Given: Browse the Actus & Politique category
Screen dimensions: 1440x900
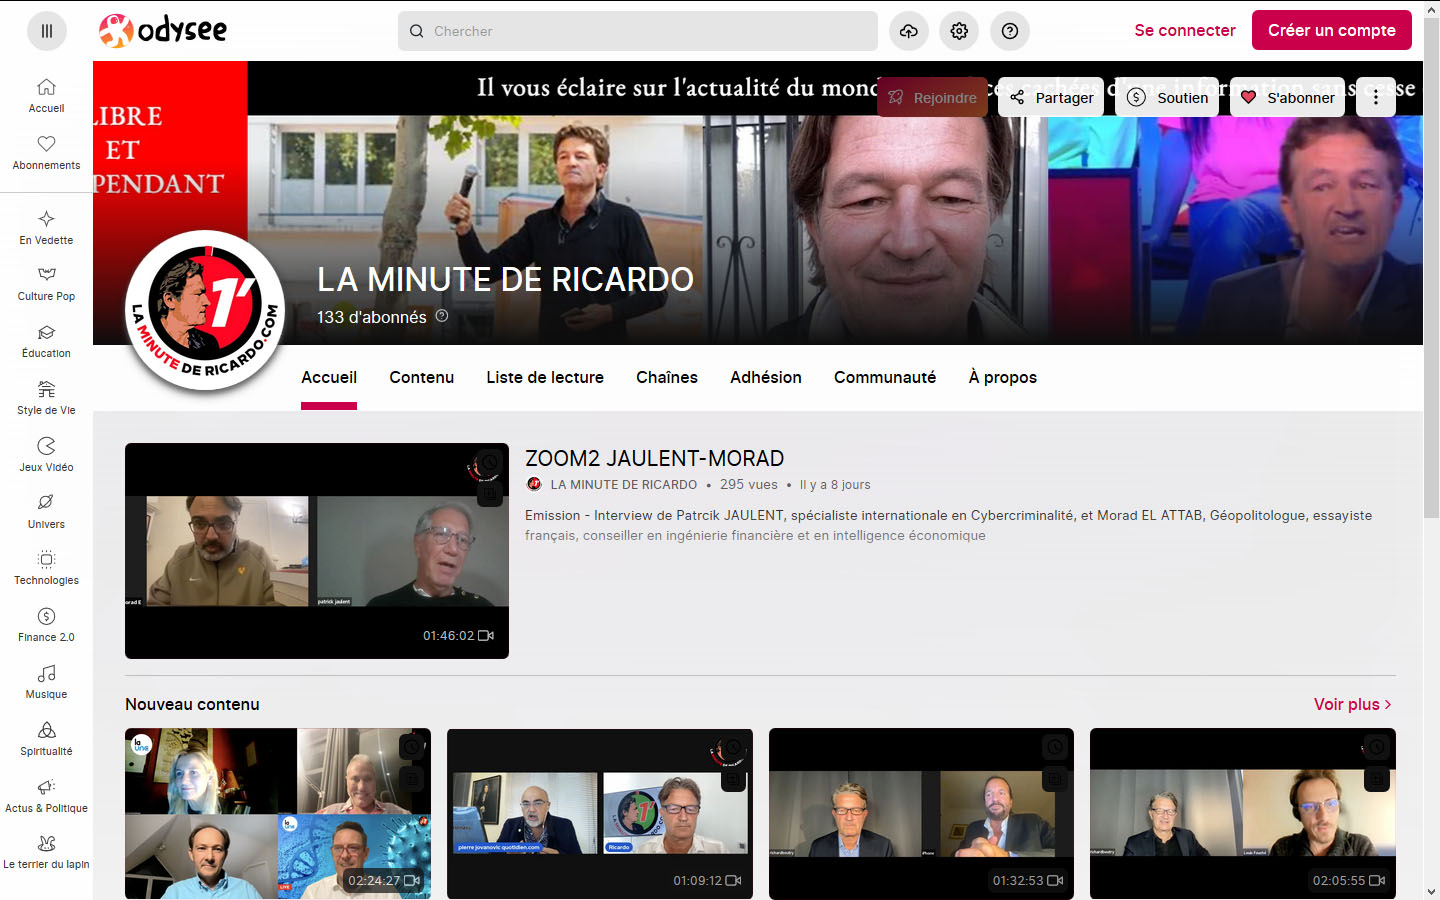Looking at the screenshot, I should click(x=46, y=796).
